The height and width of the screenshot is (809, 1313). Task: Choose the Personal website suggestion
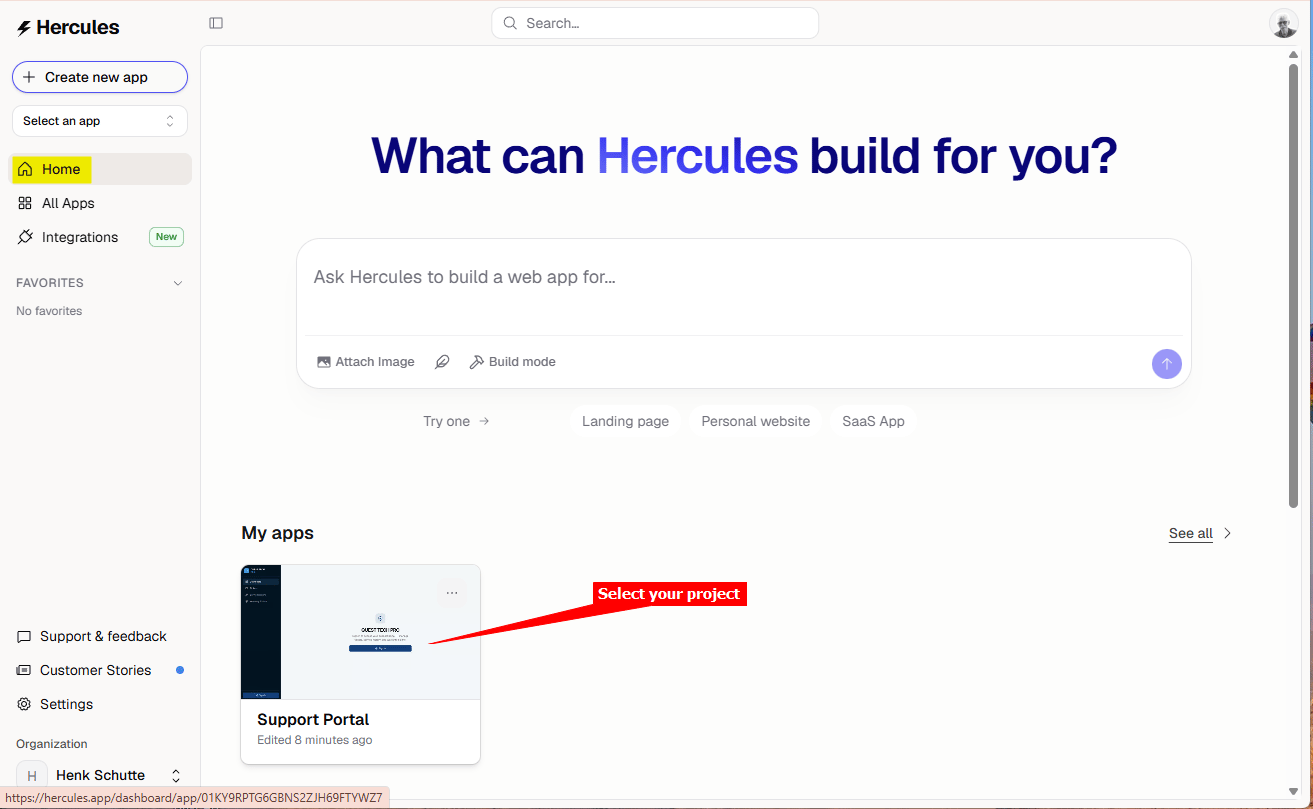(756, 421)
